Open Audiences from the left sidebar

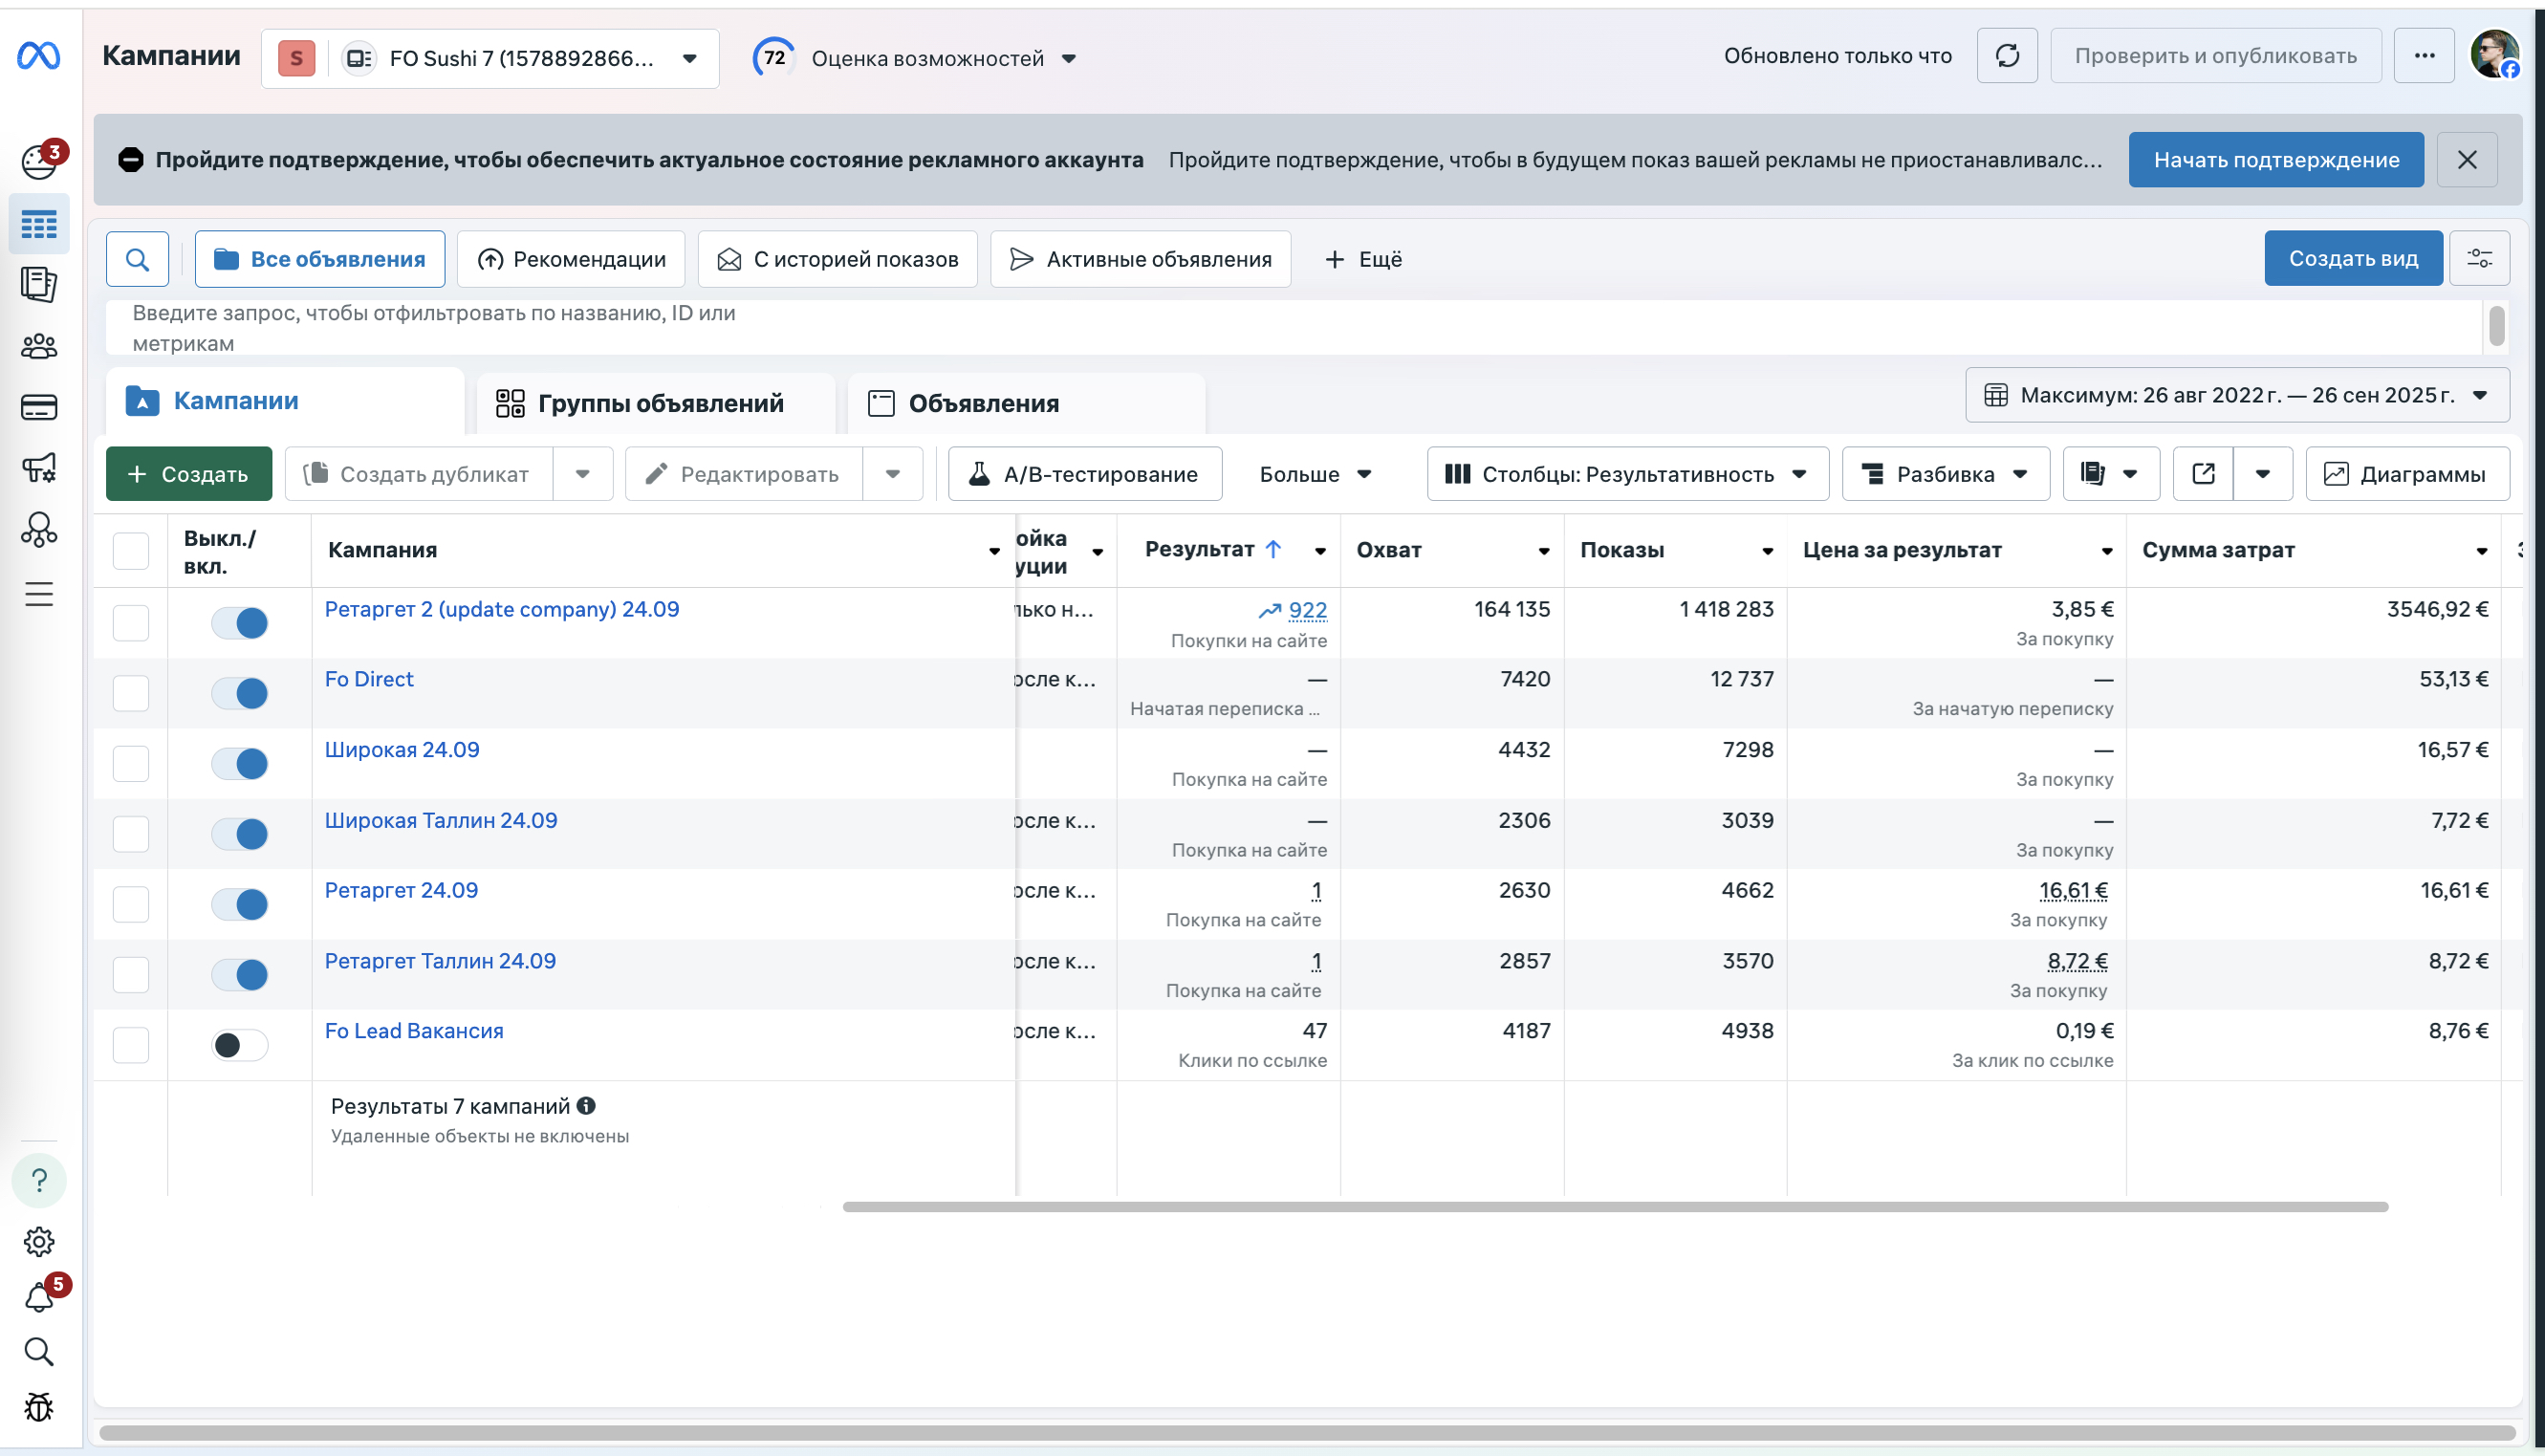[x=39, y=347]
